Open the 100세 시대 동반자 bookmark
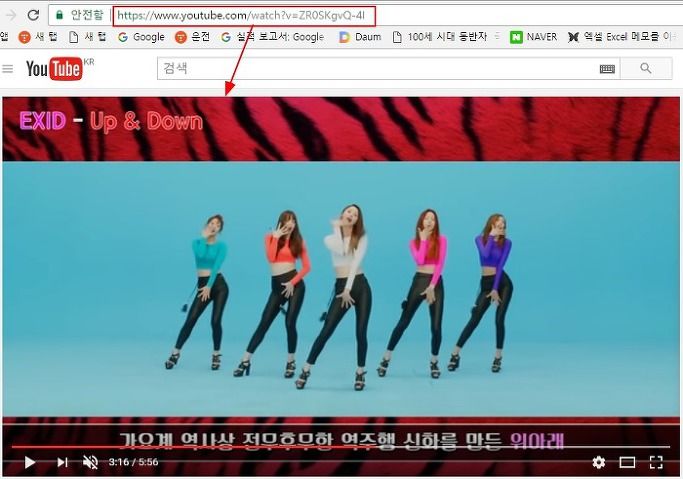 point(440,37)
